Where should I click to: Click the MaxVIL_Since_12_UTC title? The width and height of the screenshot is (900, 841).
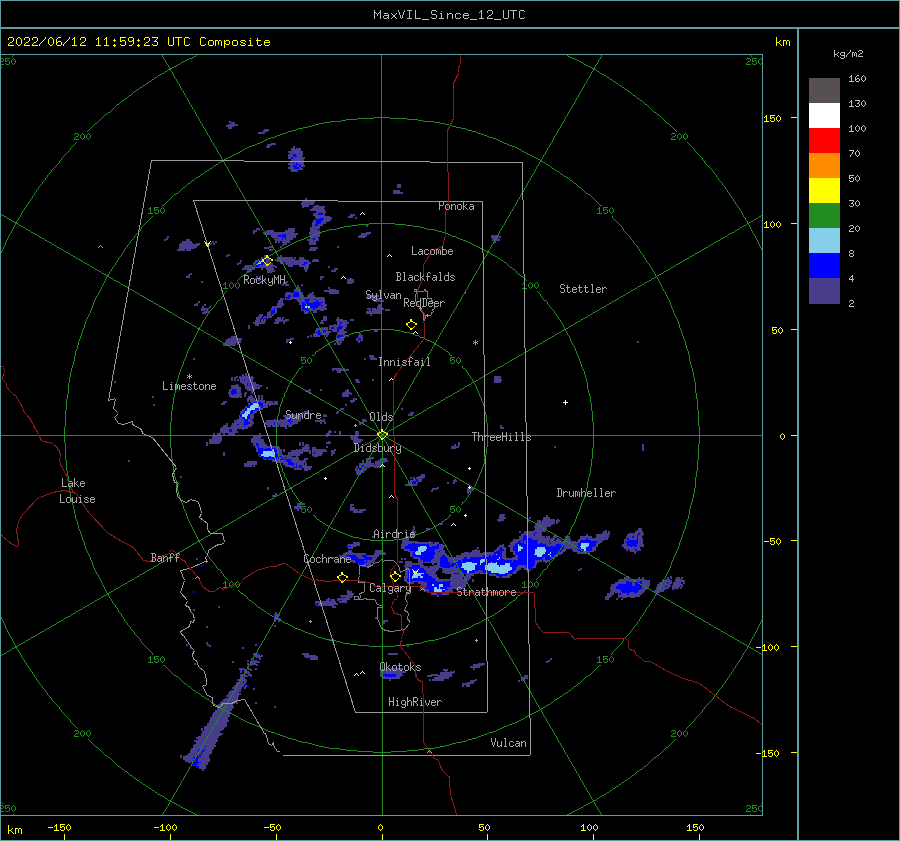[x=449, y=15]
